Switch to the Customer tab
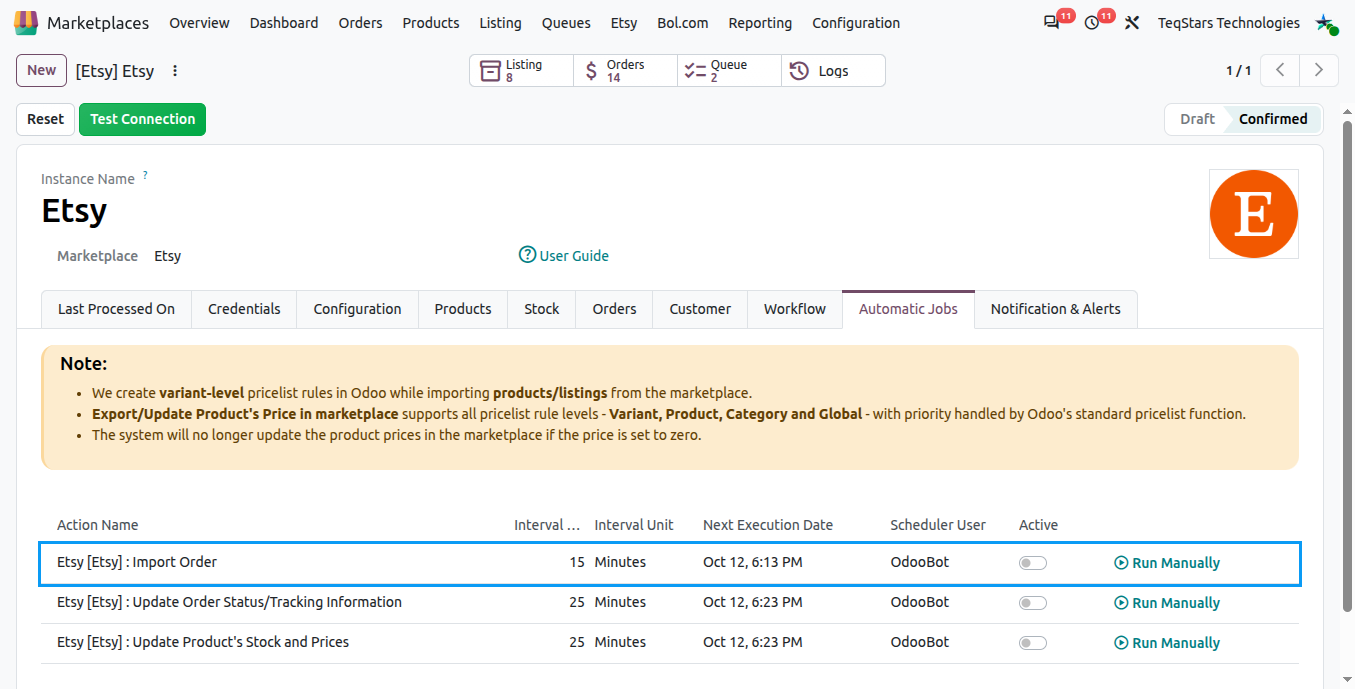Image resolution: width=1355 pixels, height=689 pixels. tap(700, 309)
